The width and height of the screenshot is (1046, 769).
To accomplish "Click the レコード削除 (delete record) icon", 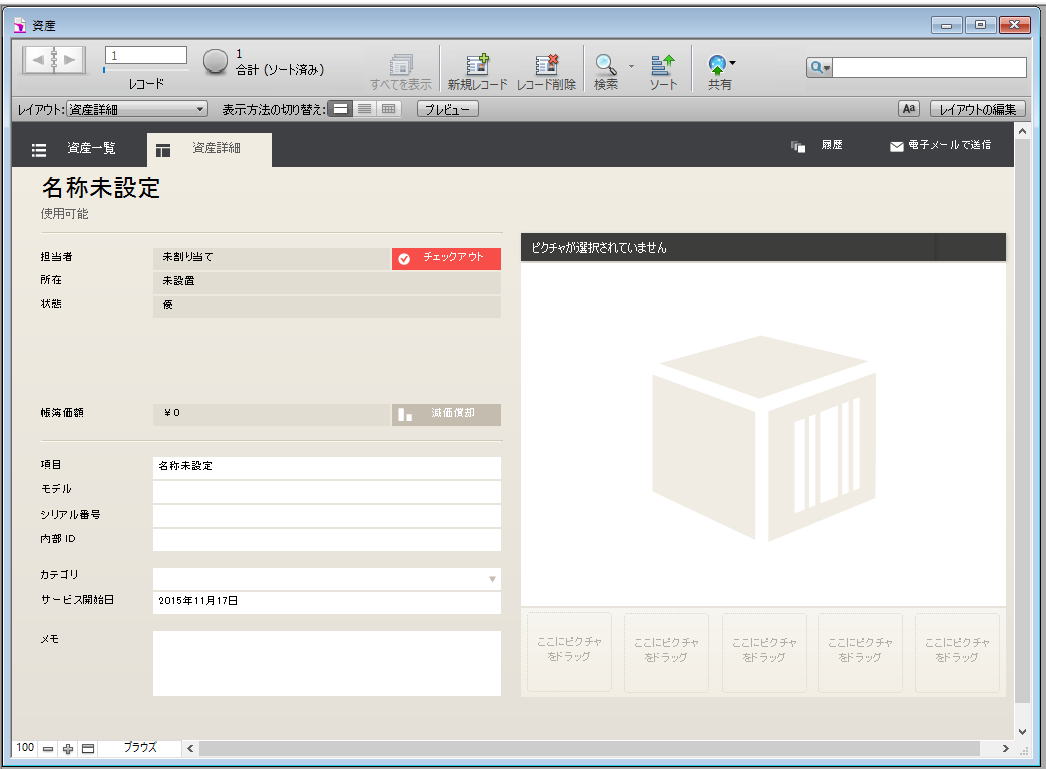I will click(546, 66).
